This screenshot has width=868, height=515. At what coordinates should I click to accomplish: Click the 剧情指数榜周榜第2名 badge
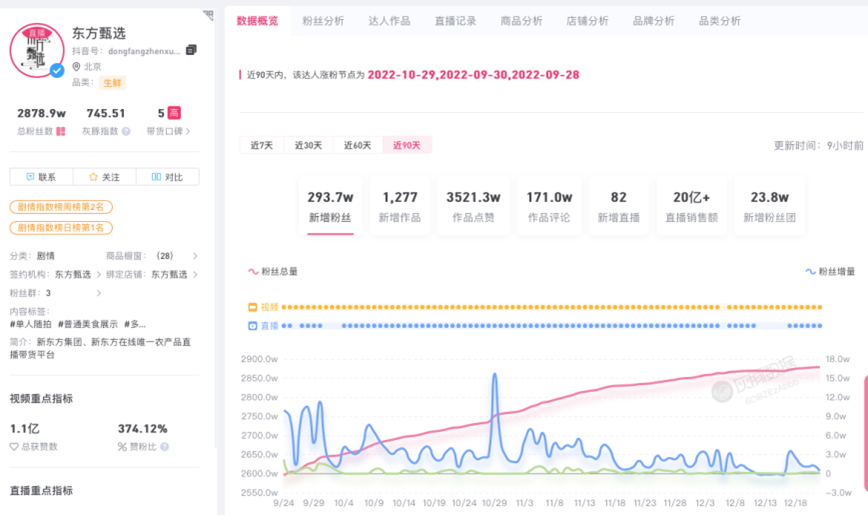click(61, 207)
